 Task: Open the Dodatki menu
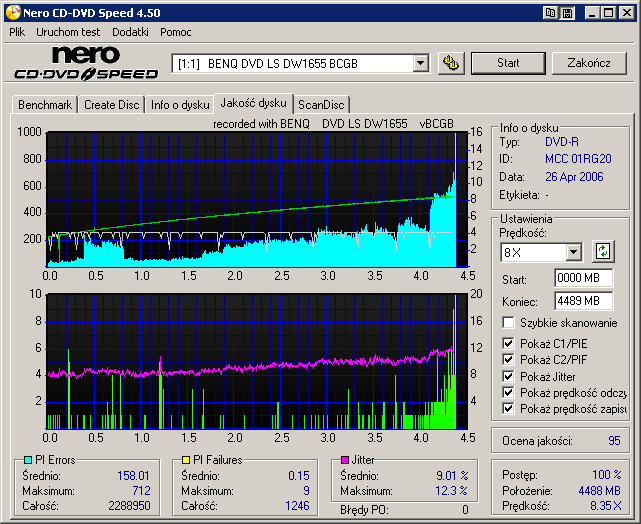(130, 32)
